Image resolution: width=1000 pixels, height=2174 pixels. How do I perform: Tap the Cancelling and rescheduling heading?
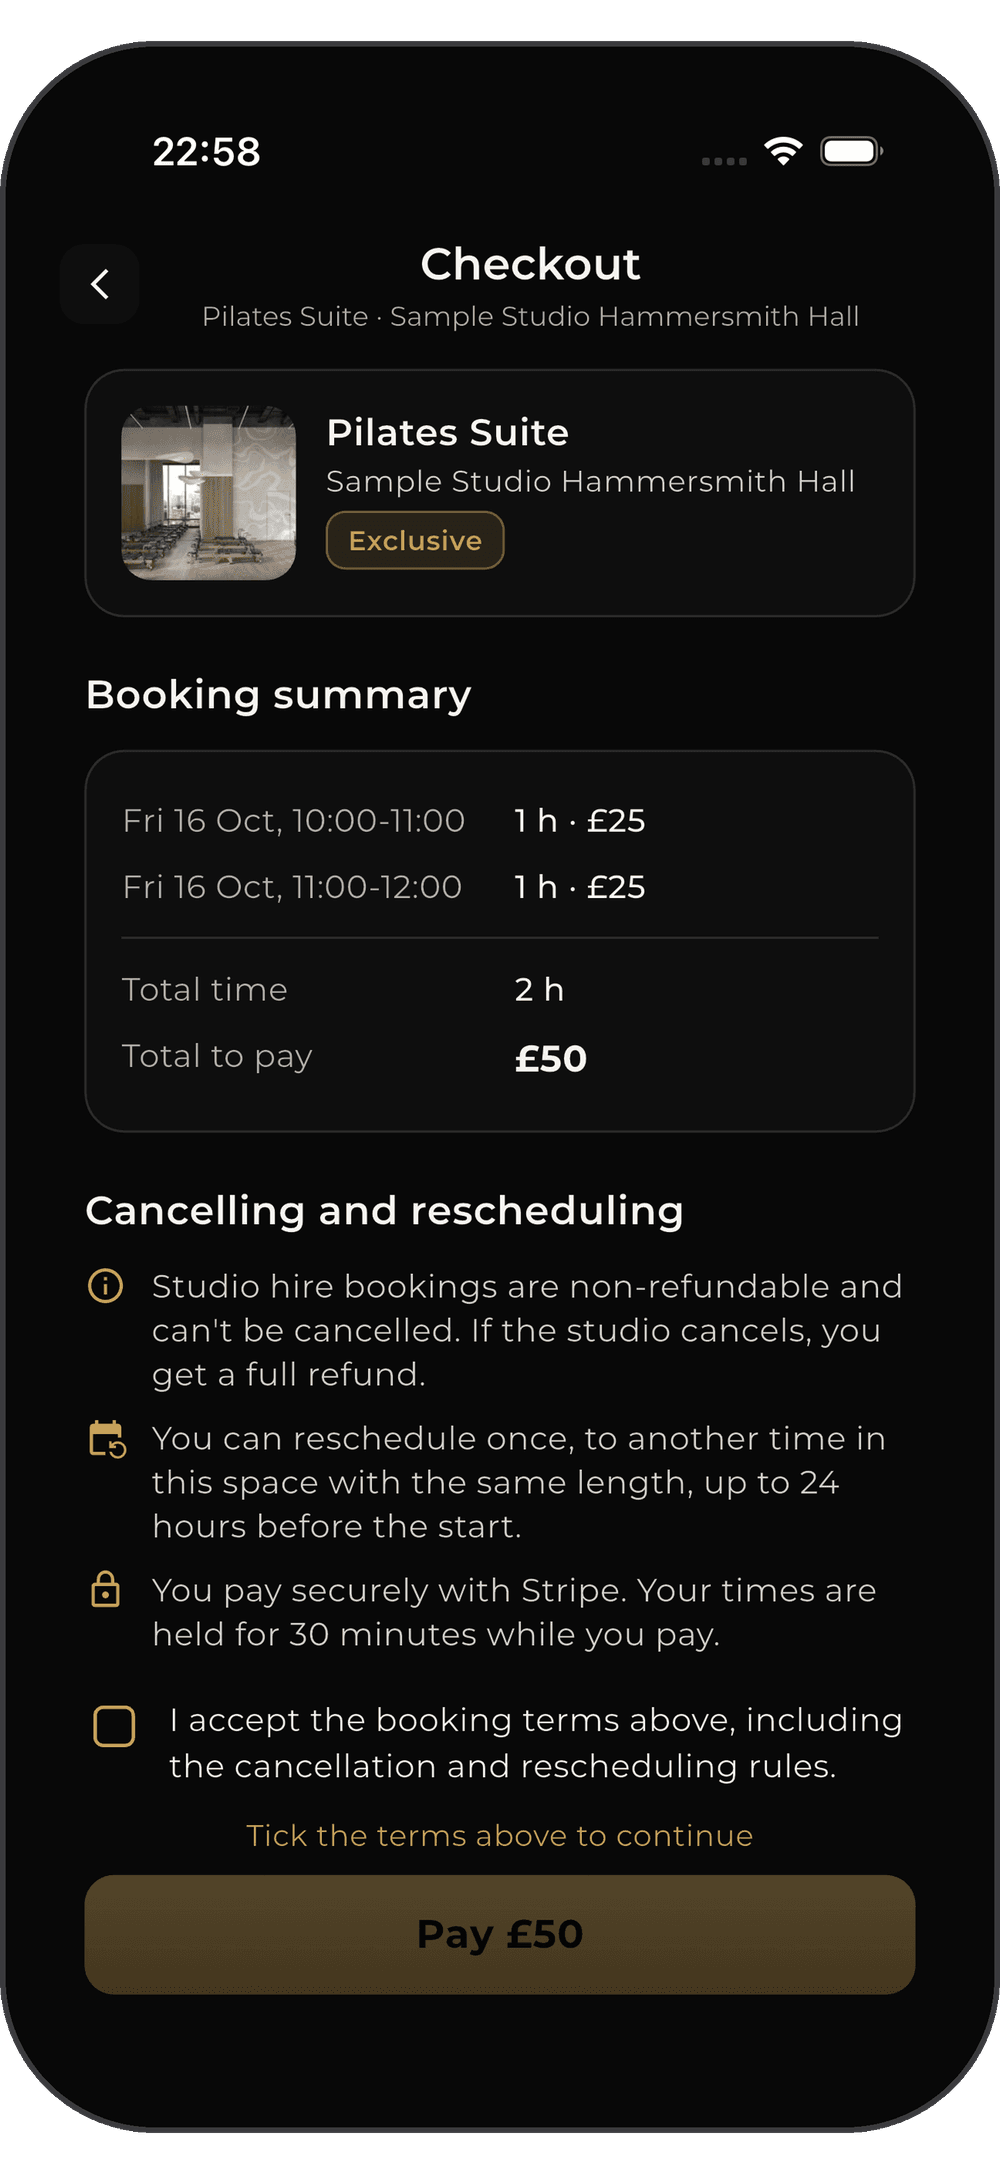coord(385,1210)
